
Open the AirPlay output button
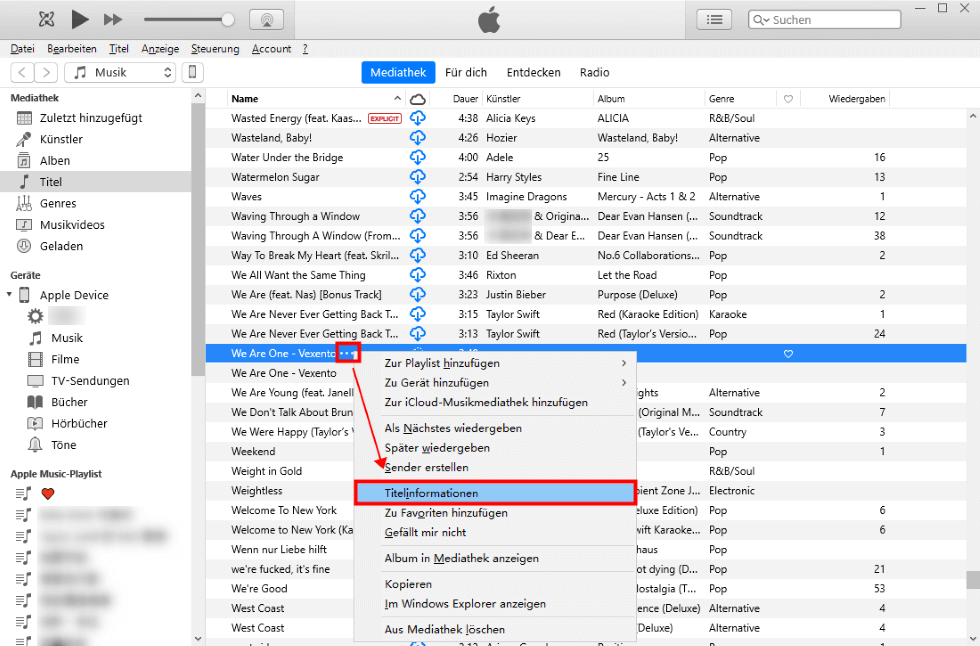pos(267,19)
